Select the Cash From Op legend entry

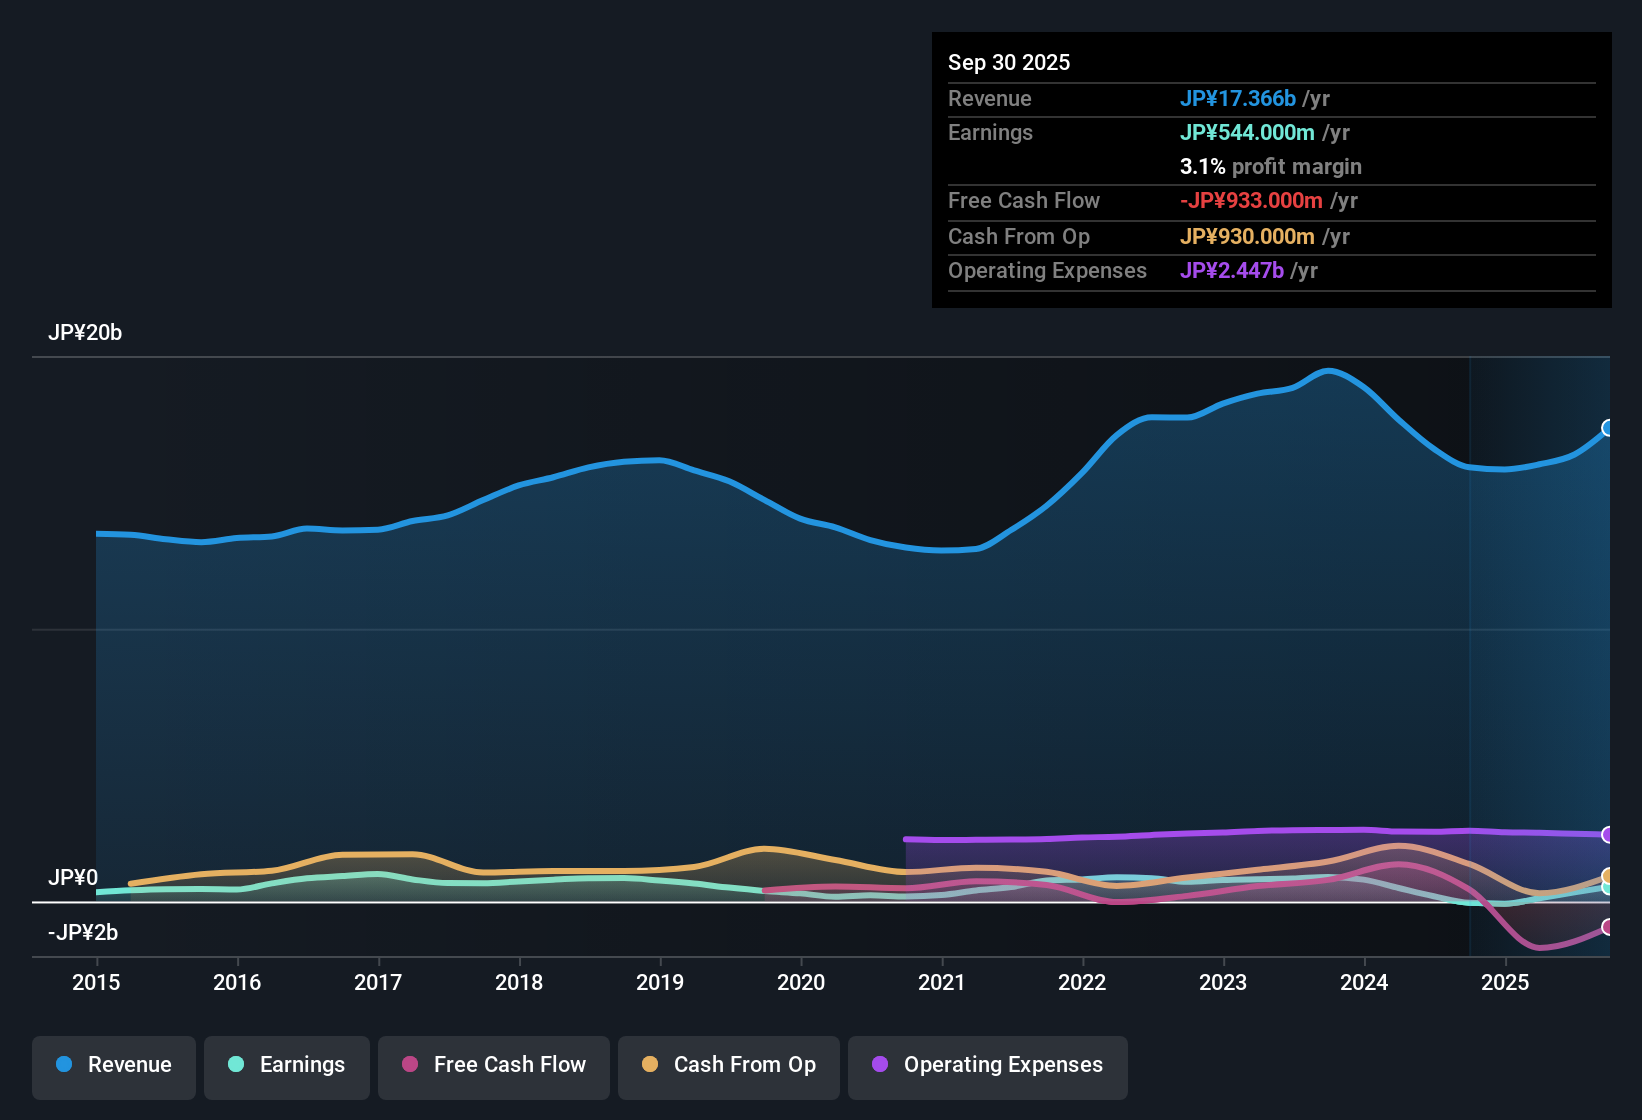click(728, 1065)
